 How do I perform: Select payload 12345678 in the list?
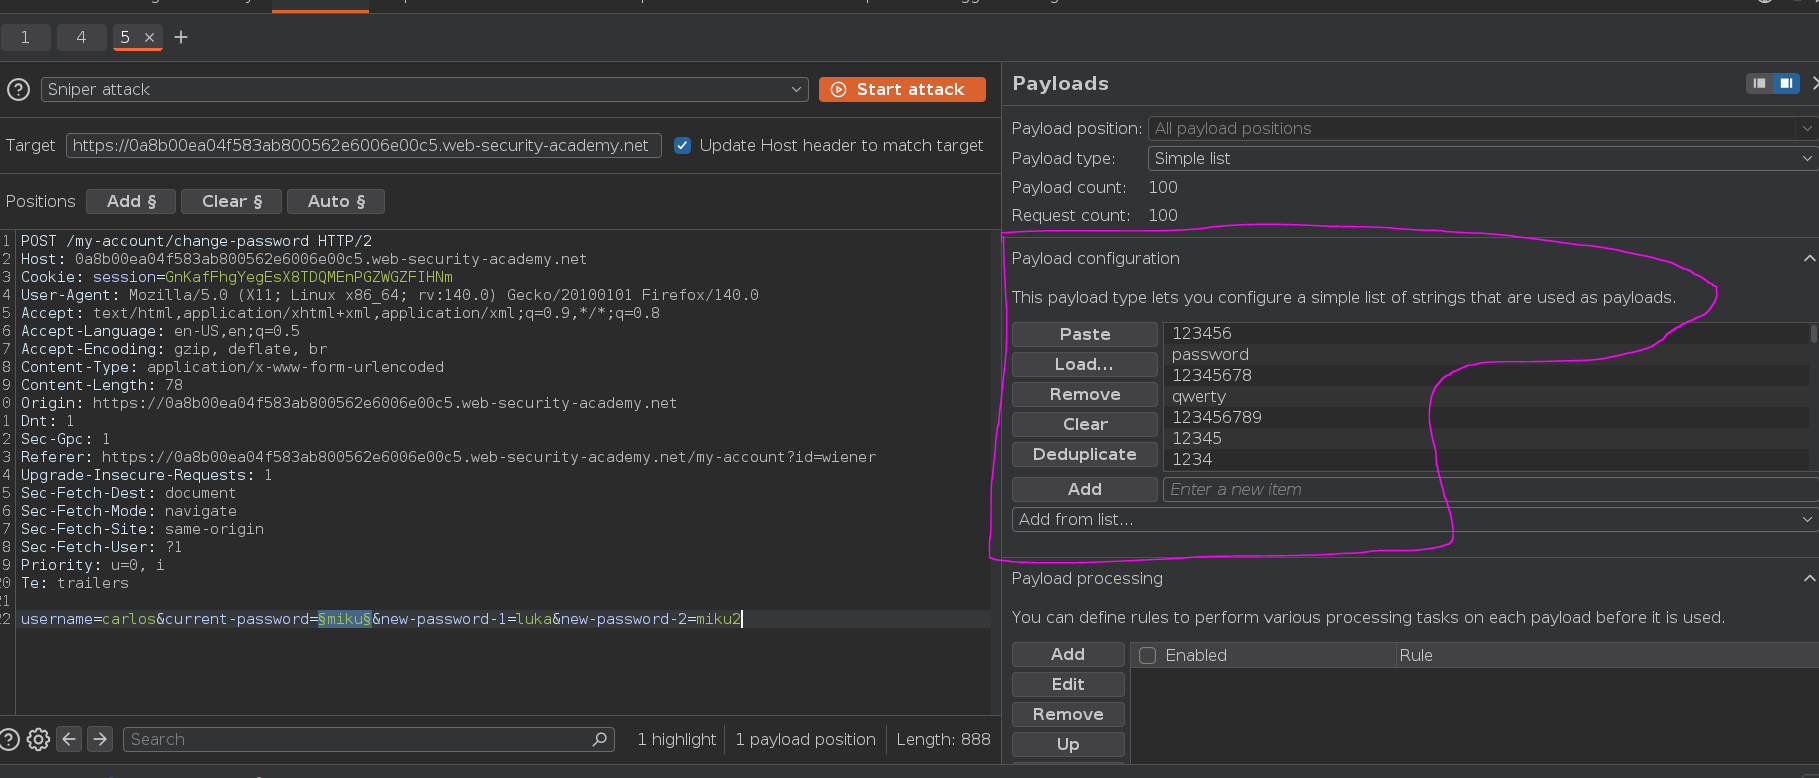(1486, 375)
